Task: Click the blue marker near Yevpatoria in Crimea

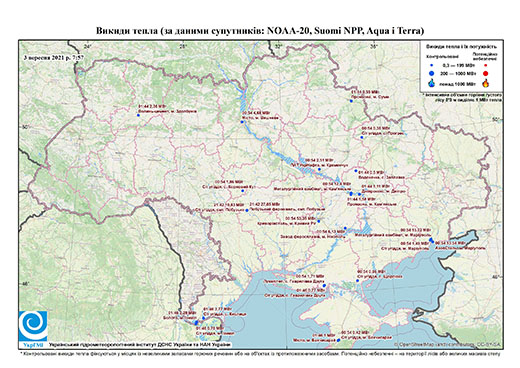Action: [x=338, y=340]
